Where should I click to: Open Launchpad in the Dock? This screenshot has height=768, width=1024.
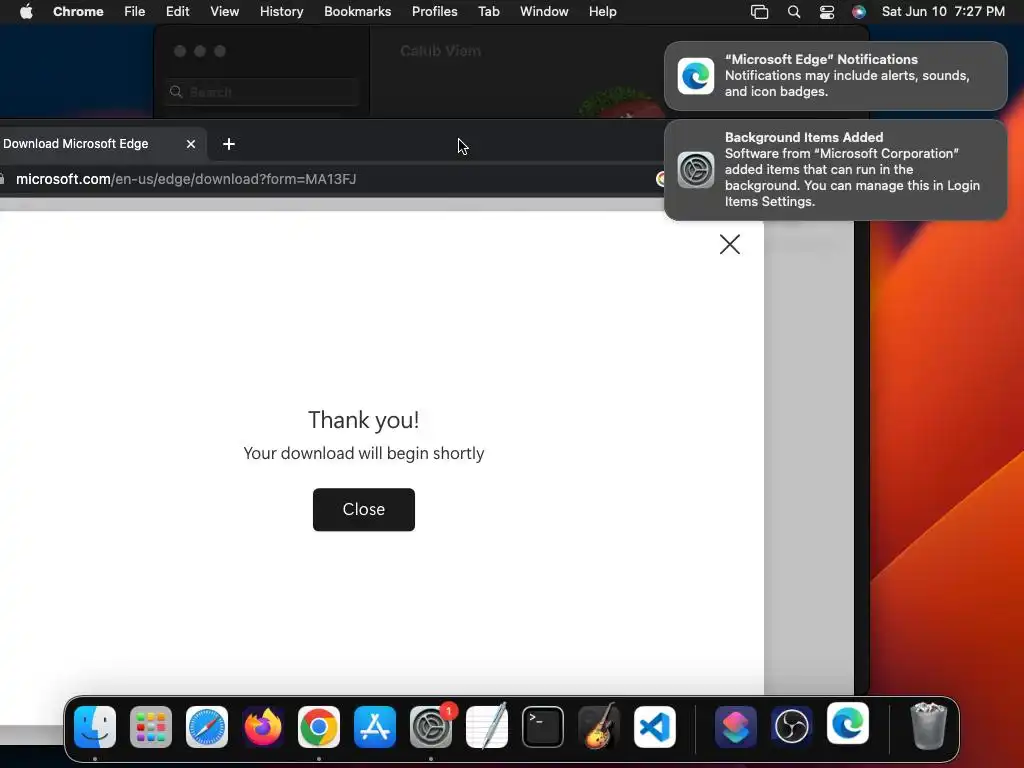[151, 727]
